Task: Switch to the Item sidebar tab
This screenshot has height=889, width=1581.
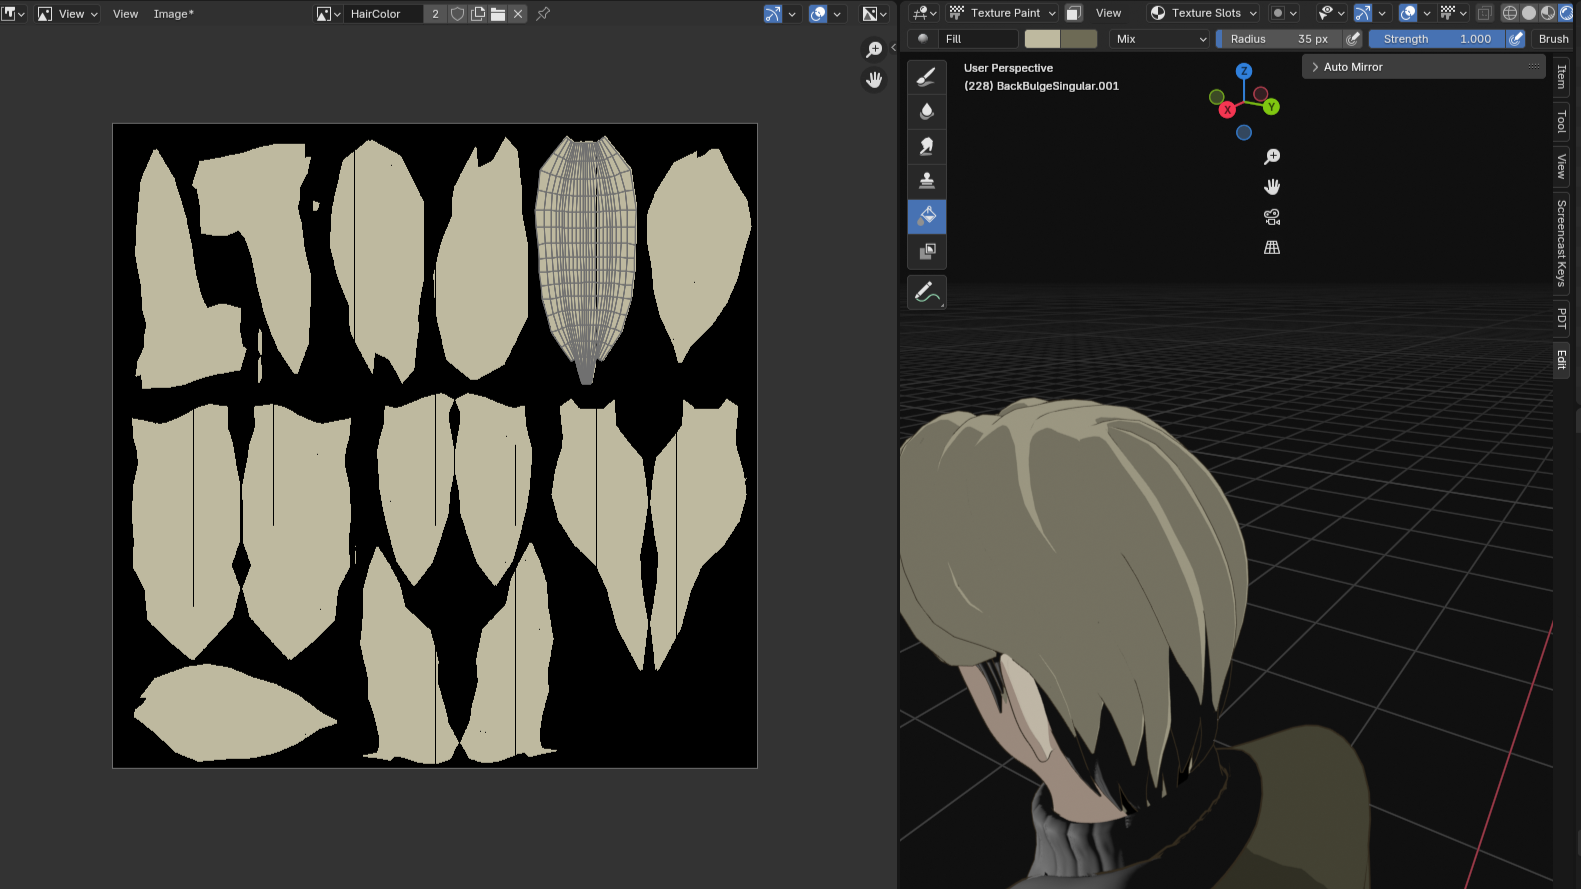Action: pos(1562,77)
